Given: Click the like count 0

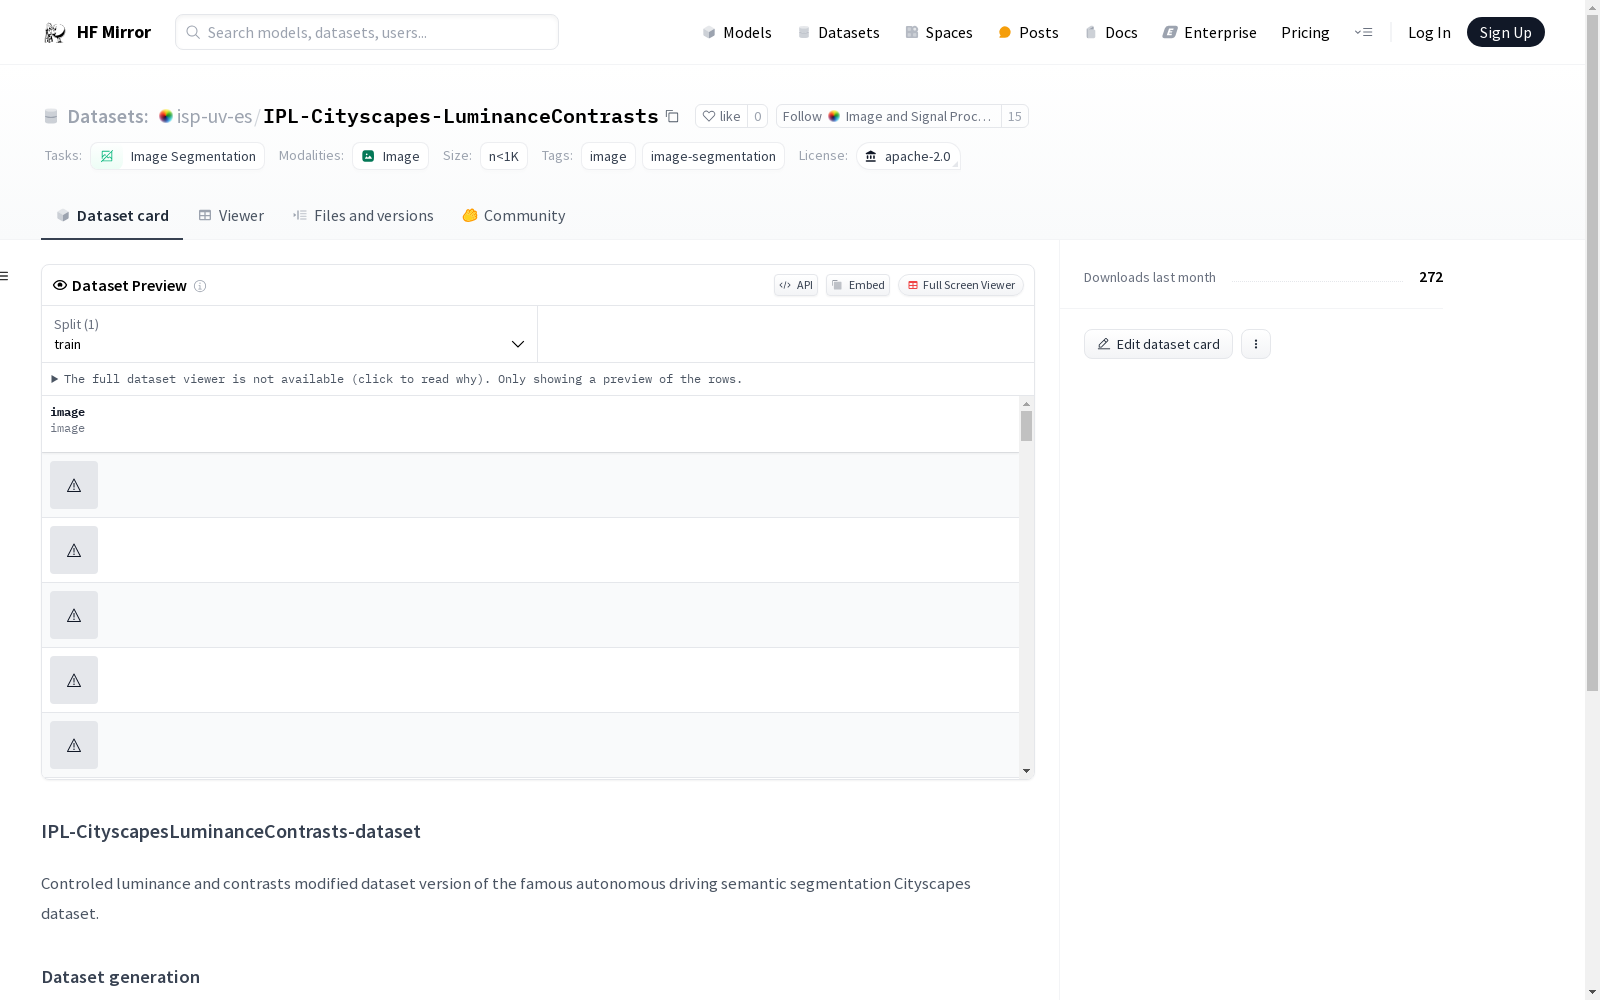Looking at the screenshot, I should pos(758,116).
